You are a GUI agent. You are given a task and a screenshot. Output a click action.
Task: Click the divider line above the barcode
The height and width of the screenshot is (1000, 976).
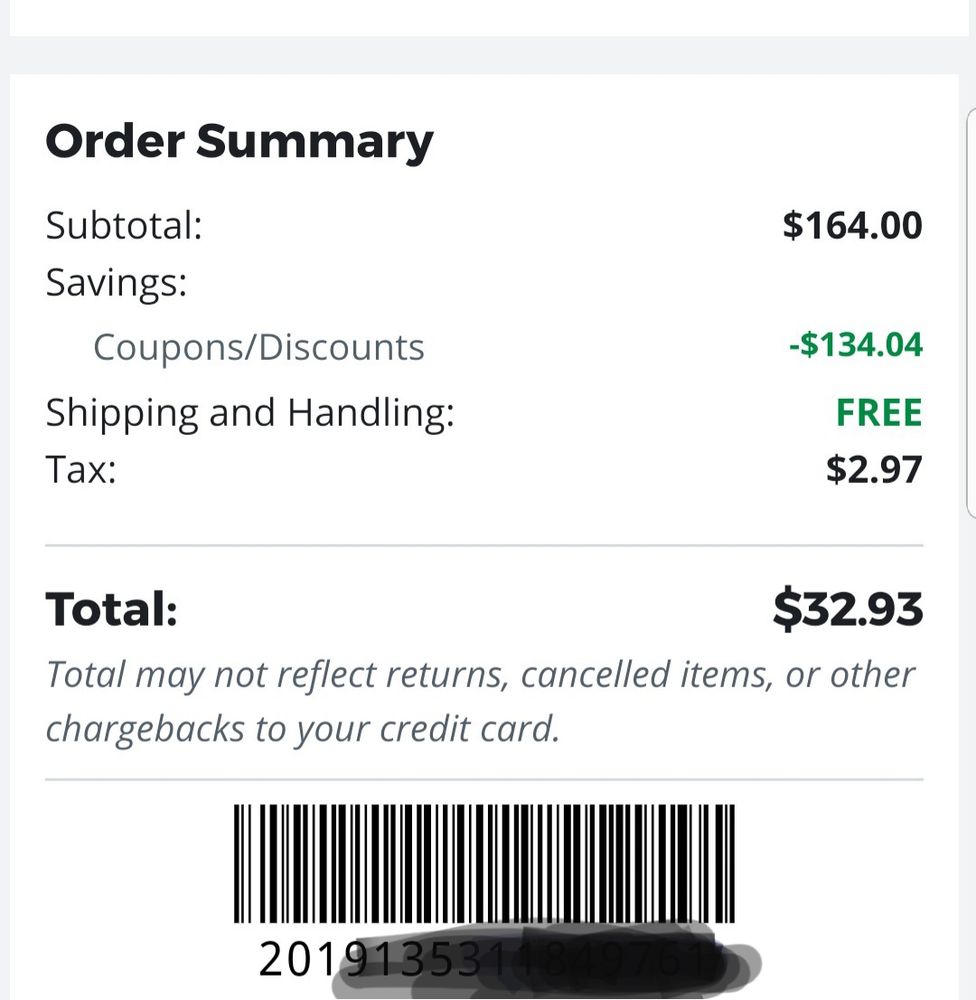click(x=484, y=780)
